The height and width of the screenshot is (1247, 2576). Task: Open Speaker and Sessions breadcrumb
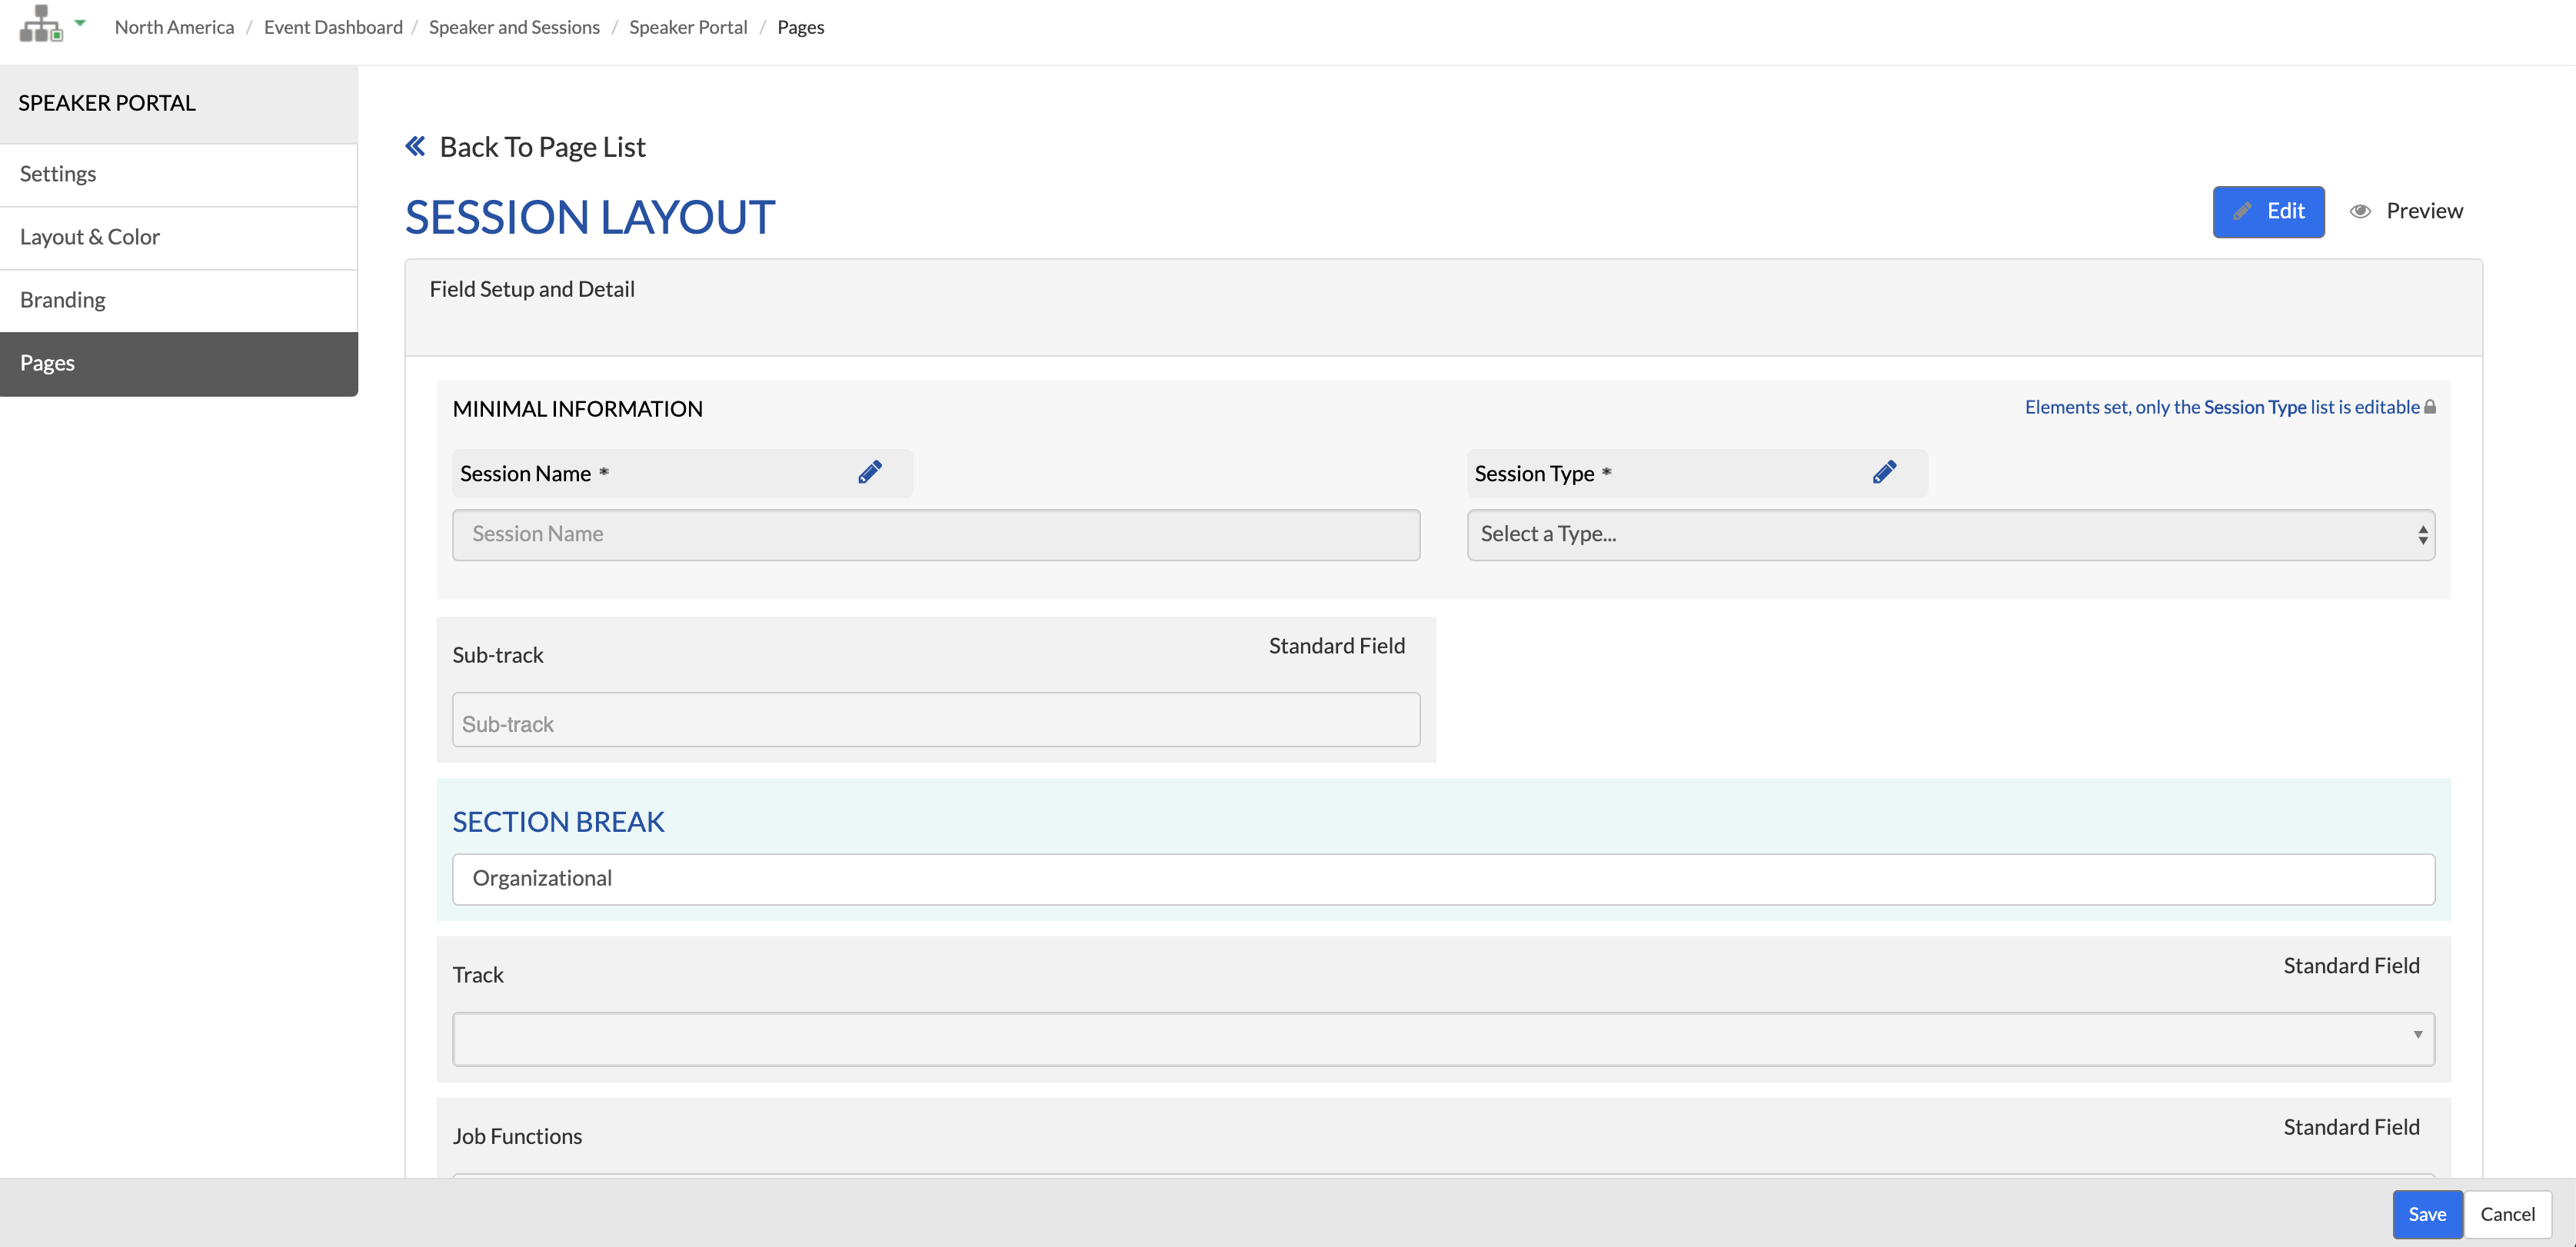pos(514,27)
